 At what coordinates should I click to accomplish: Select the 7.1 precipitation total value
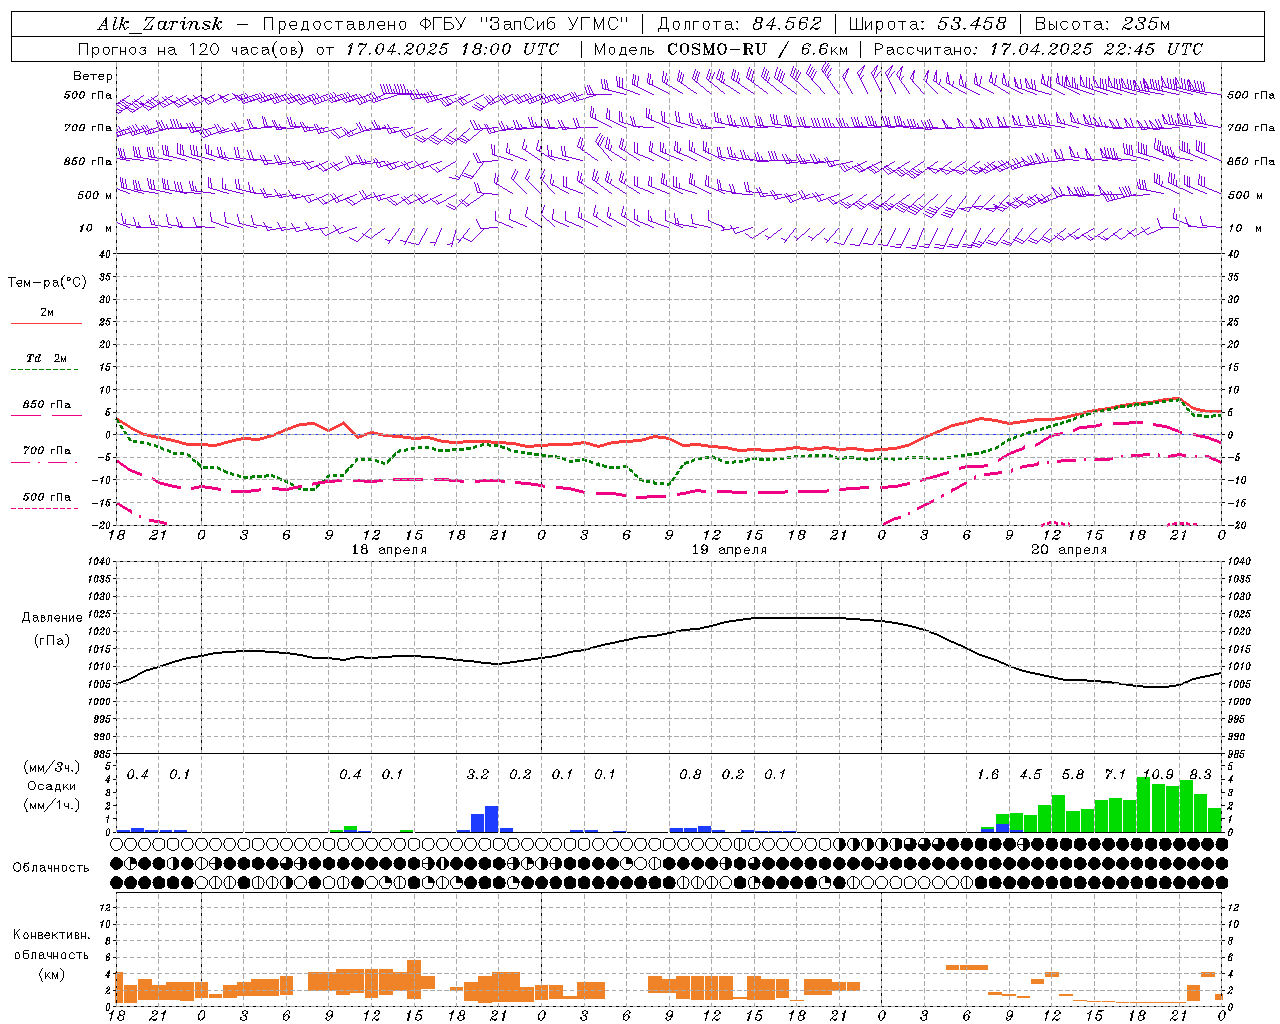pyautogui.click(x=1115, y=774)
